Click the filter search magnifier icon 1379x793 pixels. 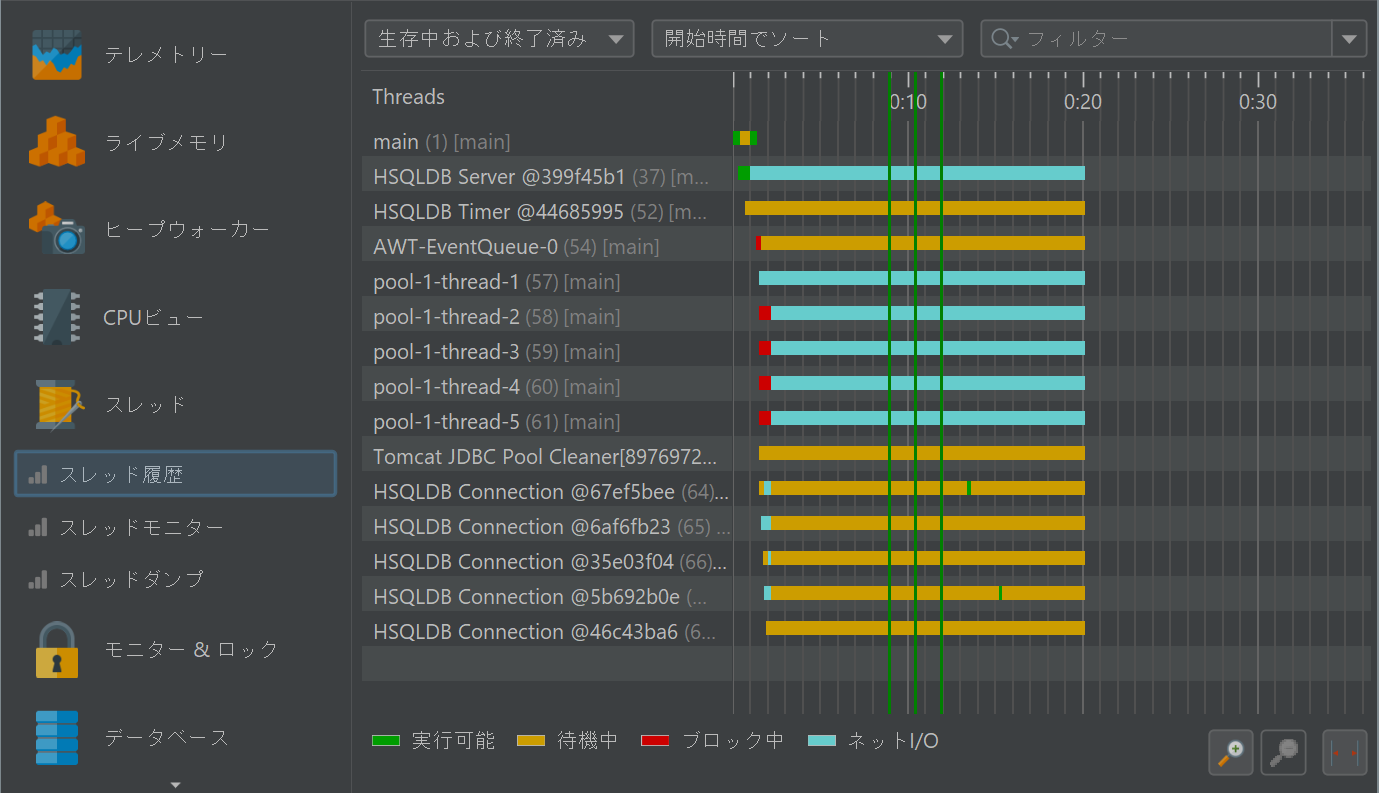tap(1002, 39)
